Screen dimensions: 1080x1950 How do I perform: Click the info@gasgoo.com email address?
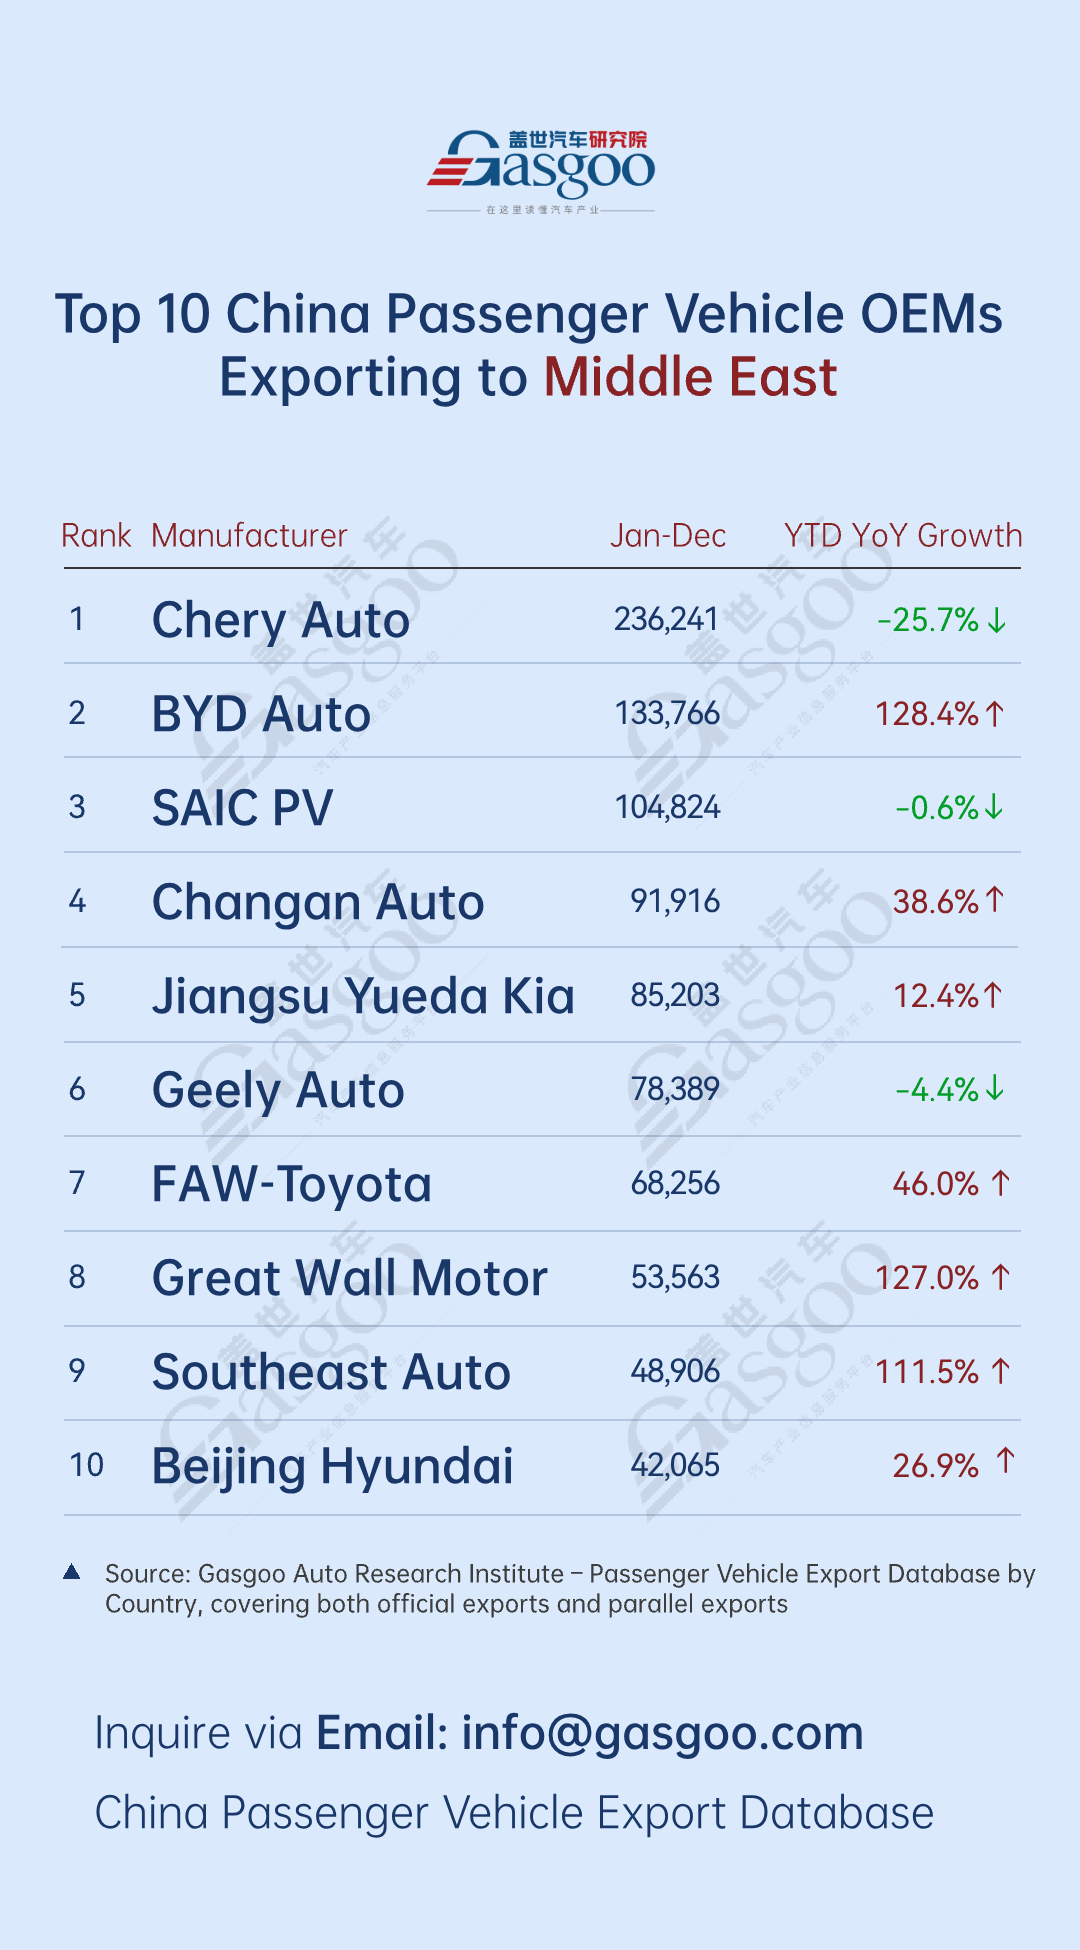click(662, 1734)
